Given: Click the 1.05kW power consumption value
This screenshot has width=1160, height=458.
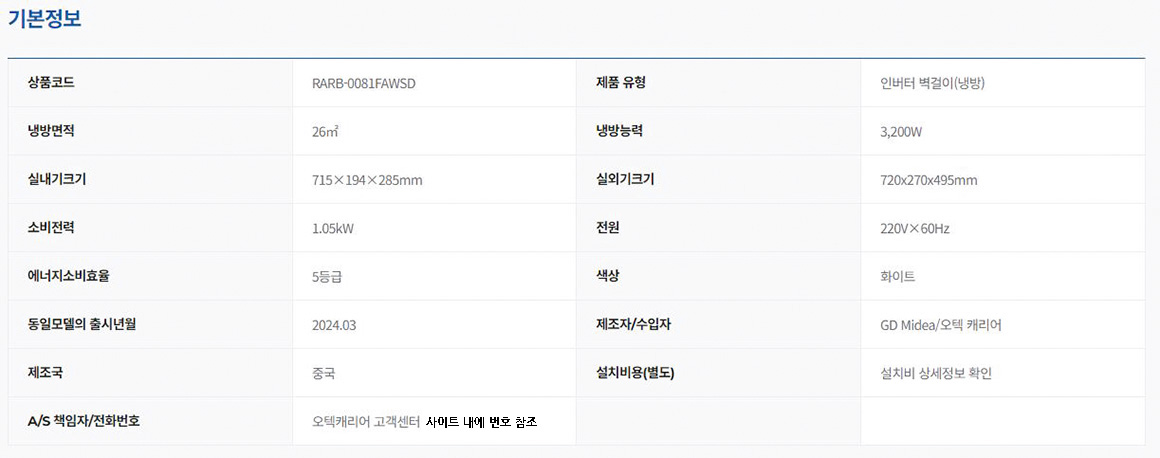Looking at the screenshot, I should [333, 228].
